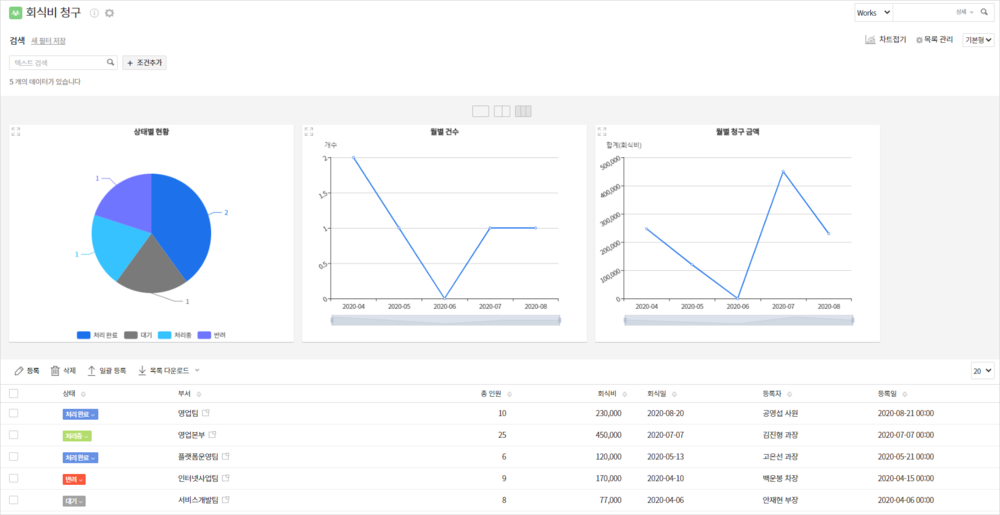Check the select-all checkbox in table header
1000x515 pixels.
coord(14,394)
